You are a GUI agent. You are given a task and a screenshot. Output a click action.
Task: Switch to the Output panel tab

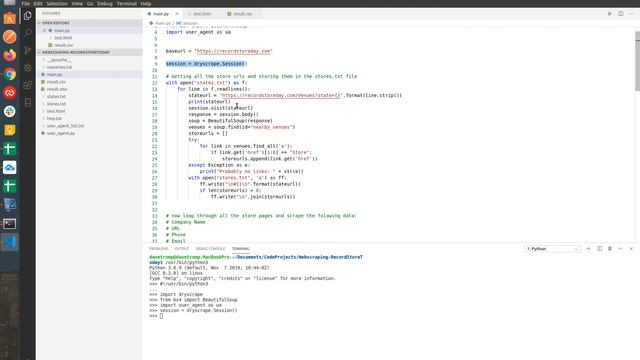point(182,249)
